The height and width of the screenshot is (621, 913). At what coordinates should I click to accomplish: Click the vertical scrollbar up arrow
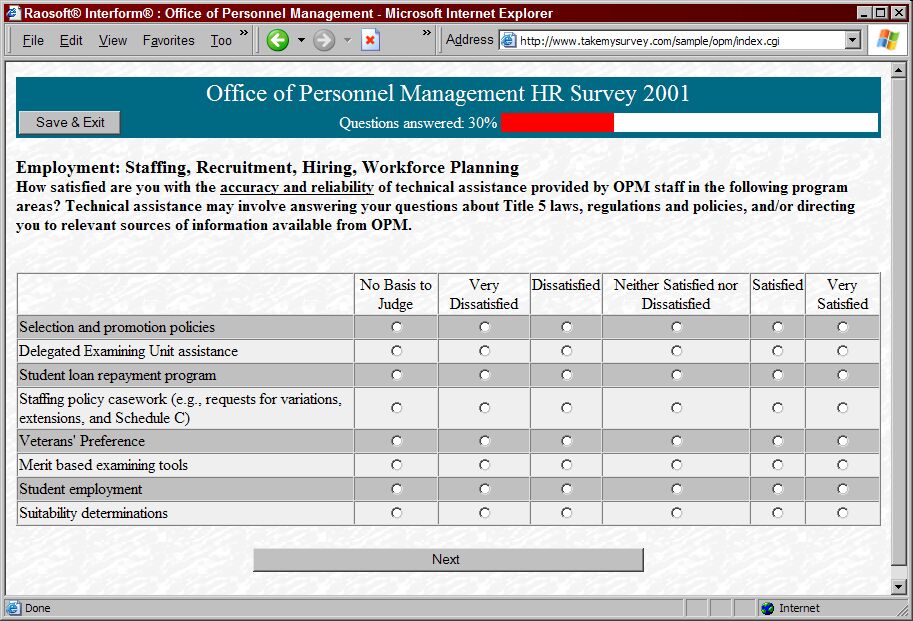(x=898, y=70)
